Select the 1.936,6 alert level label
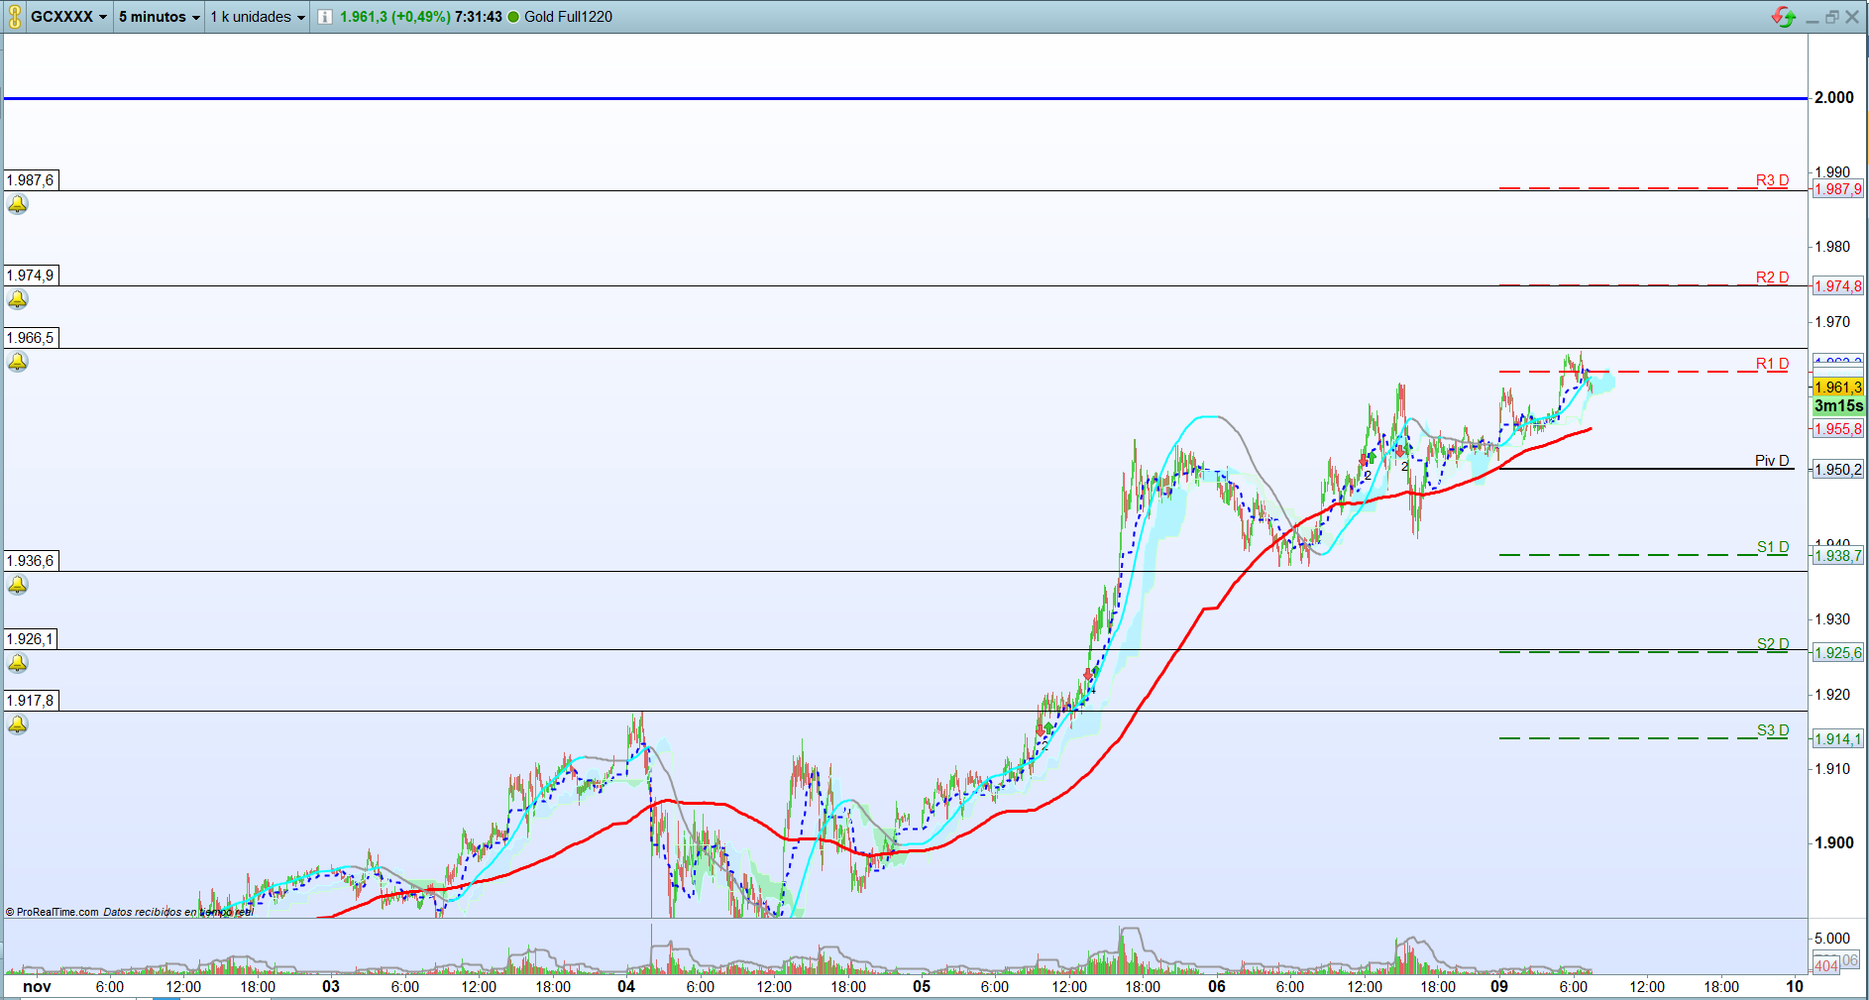Screen dimensions: 1869x1000 click(30, 561)
